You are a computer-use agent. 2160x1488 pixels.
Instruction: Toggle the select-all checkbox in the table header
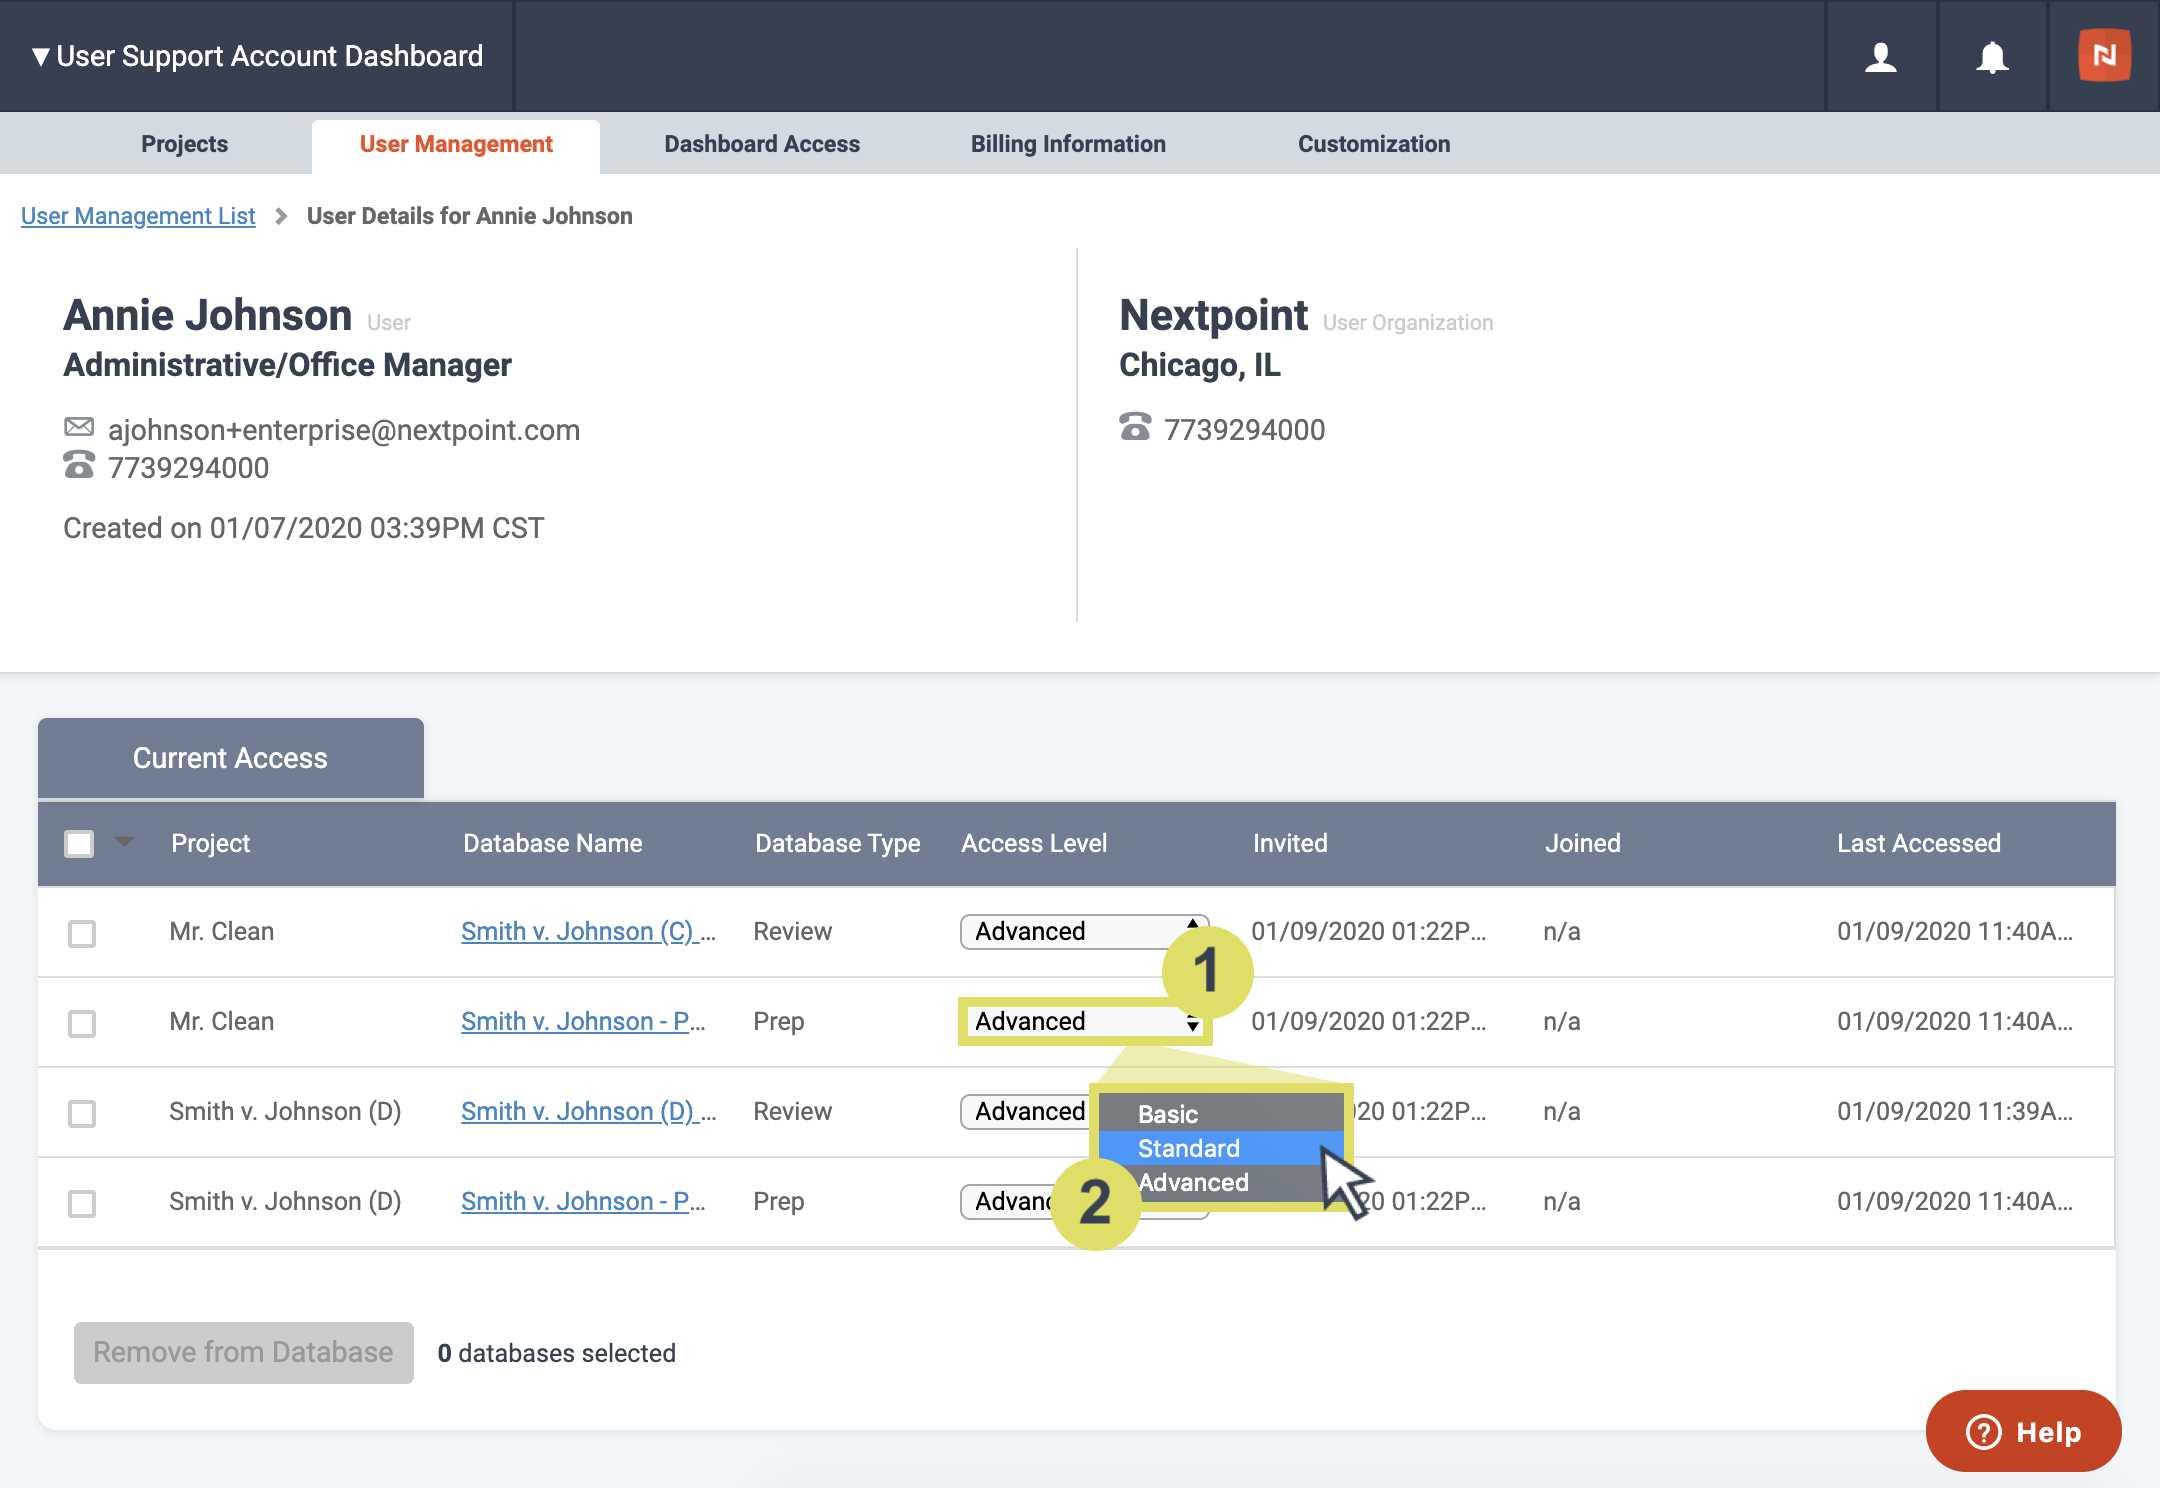click(79, 844)
